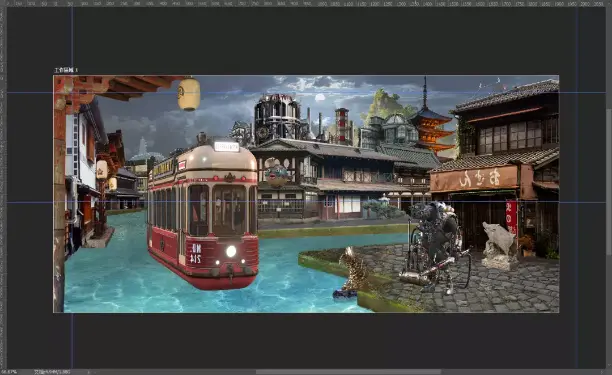
Task: Open the status bar info arrow menu
Action: (x=89, y=372)
